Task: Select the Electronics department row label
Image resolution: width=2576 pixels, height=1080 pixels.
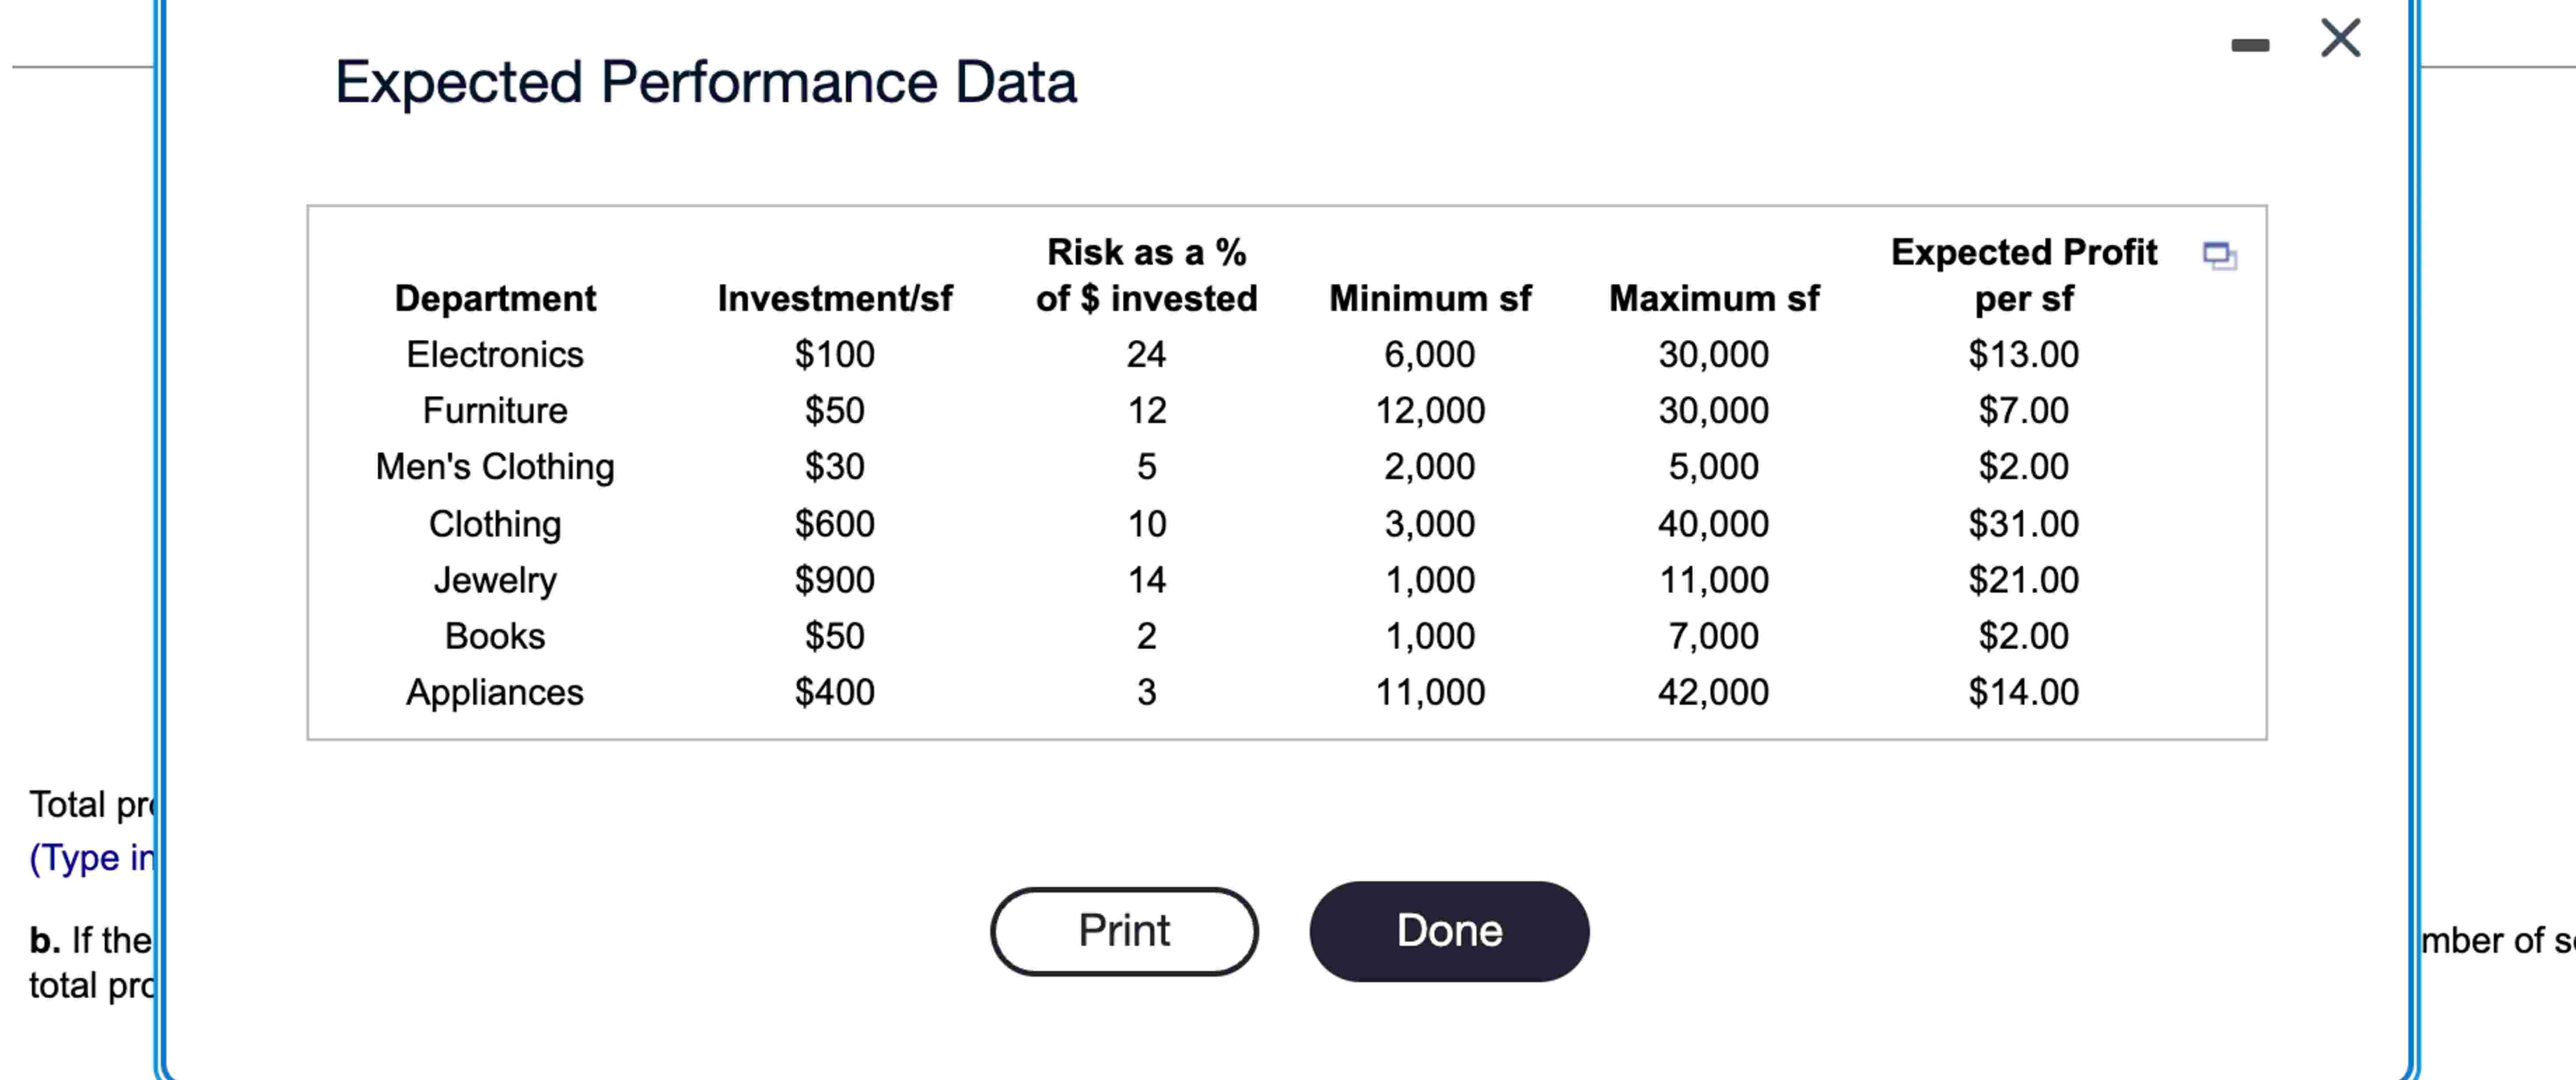Action: [495, 354]
